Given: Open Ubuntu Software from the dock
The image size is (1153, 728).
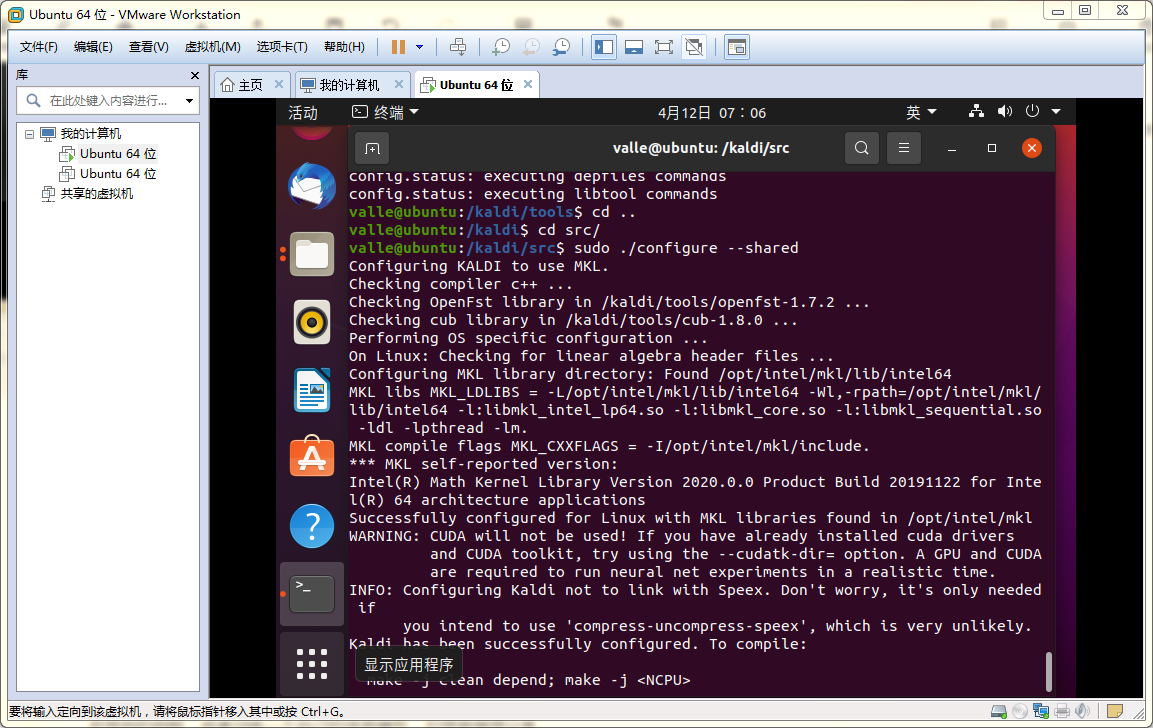Looking at the screenshot, I should tap(312, 457).
